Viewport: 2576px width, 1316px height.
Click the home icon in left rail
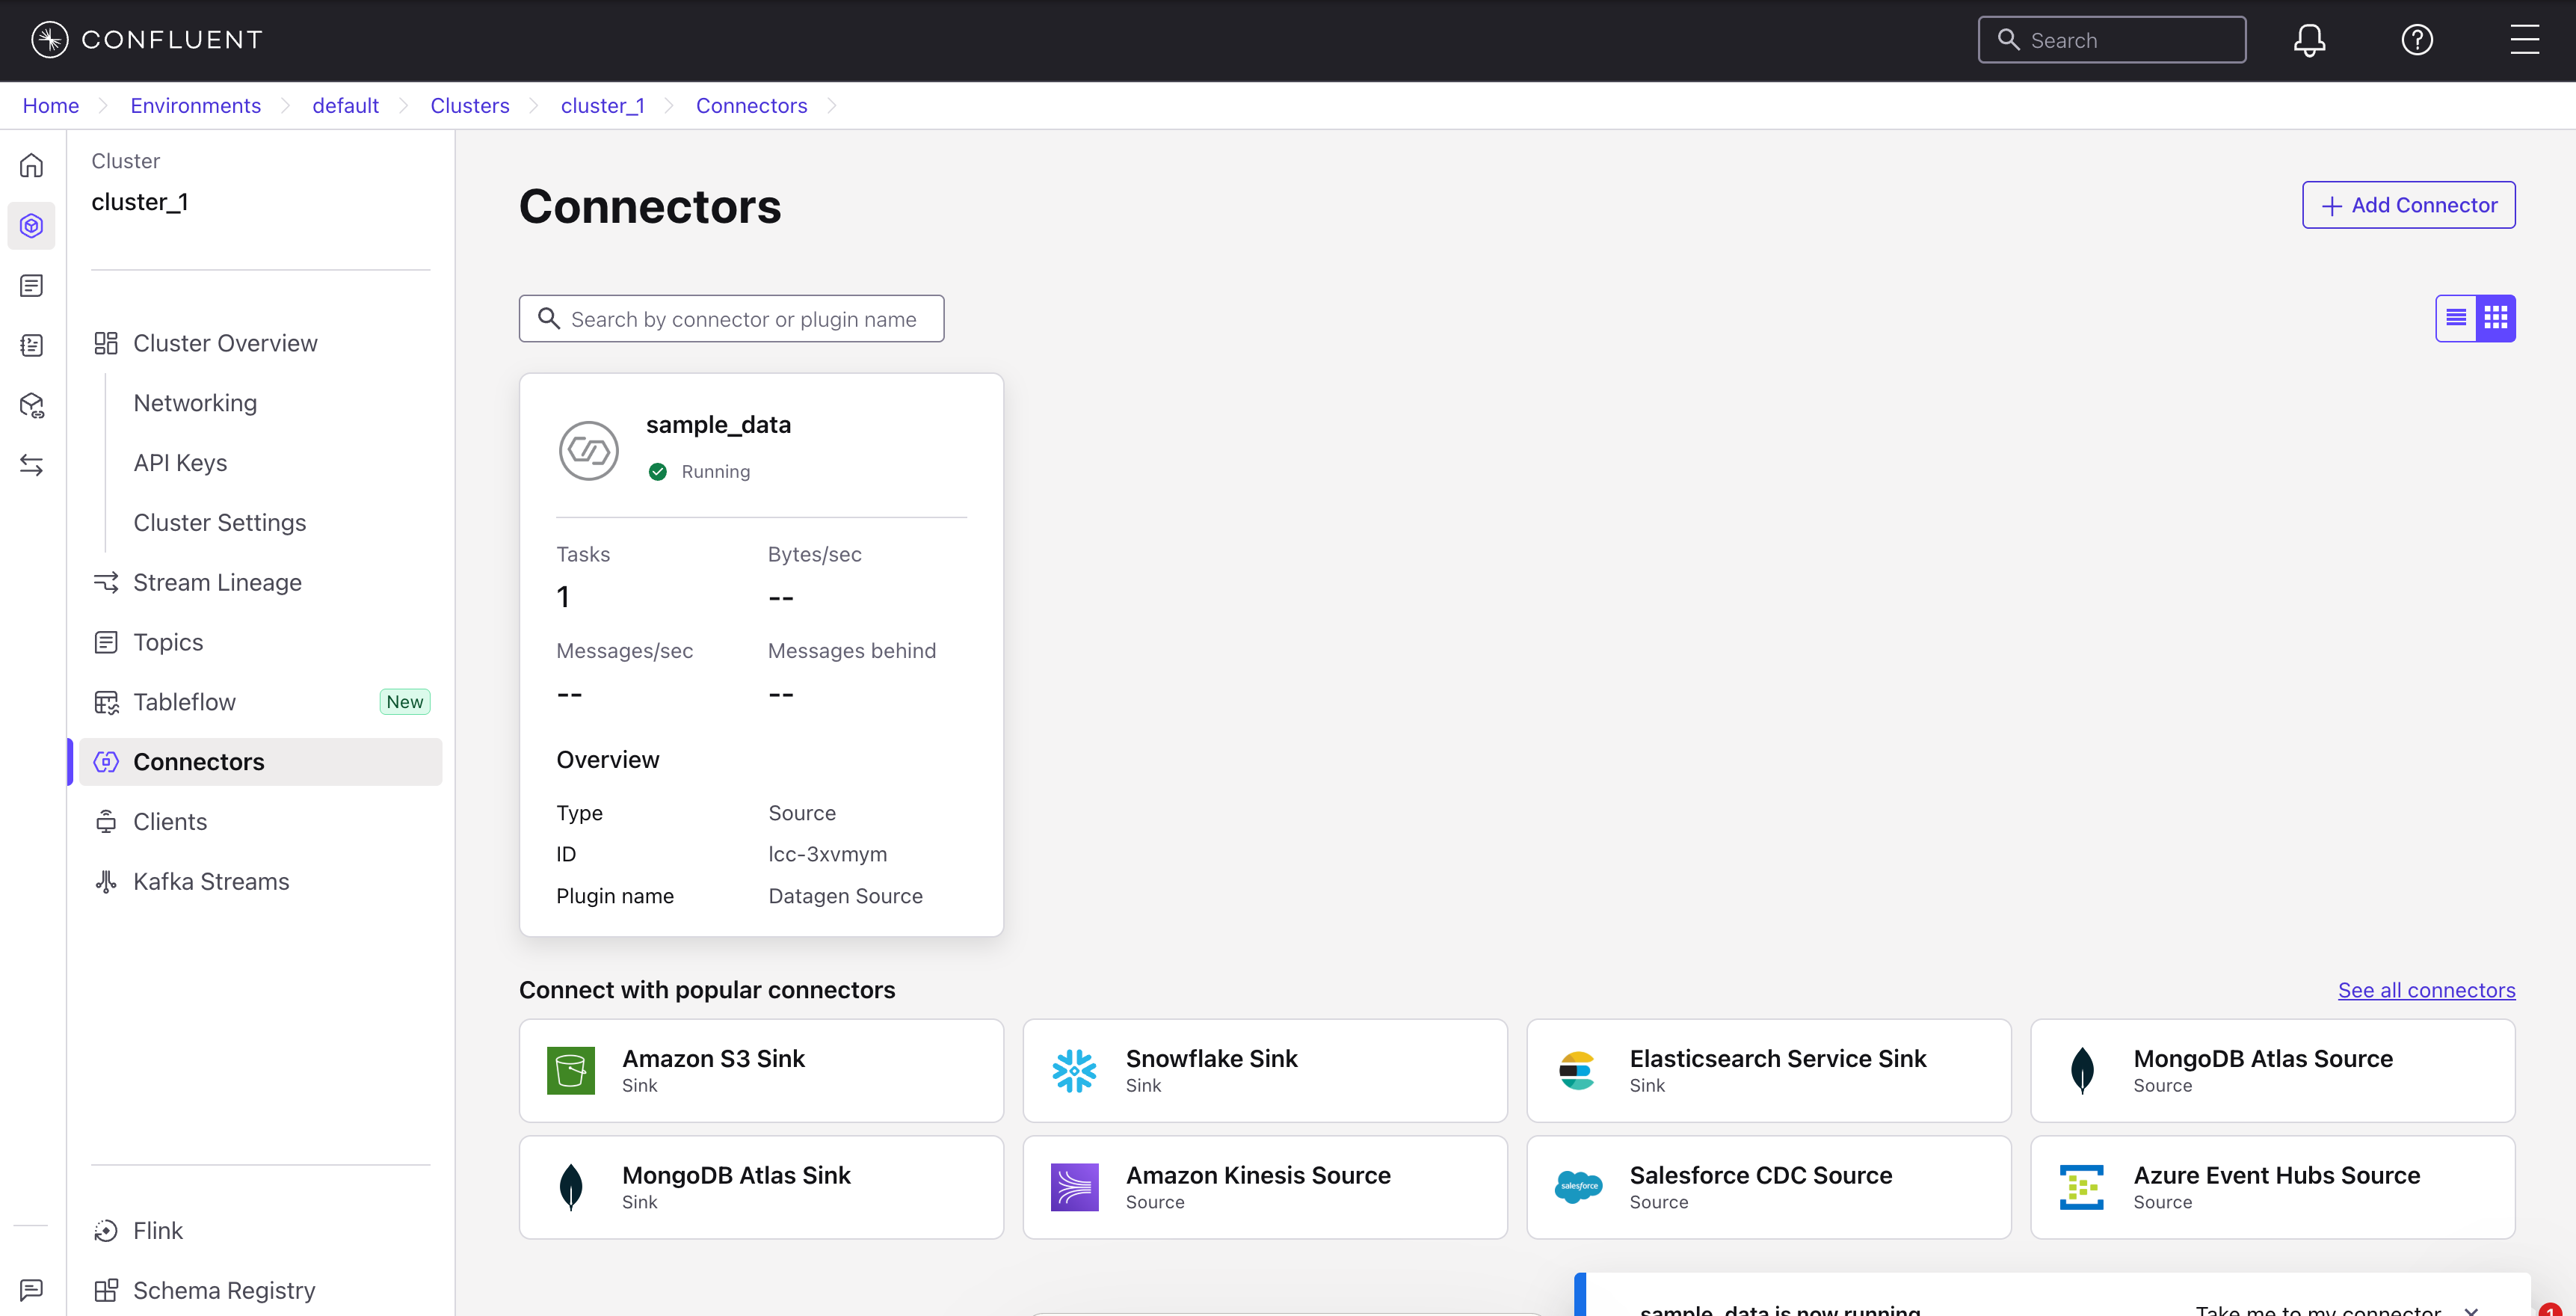[x=32, y=165]
